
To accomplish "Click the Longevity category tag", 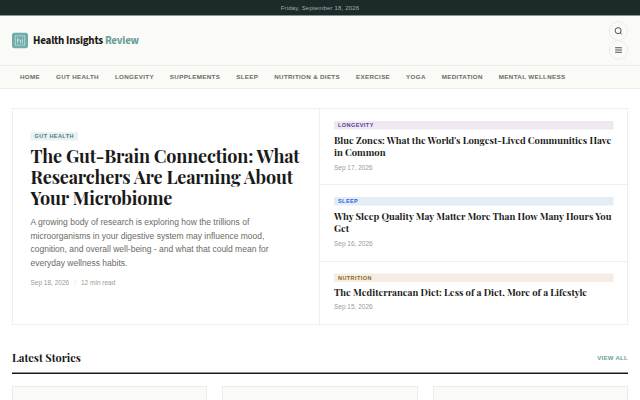I will [473, 125].
